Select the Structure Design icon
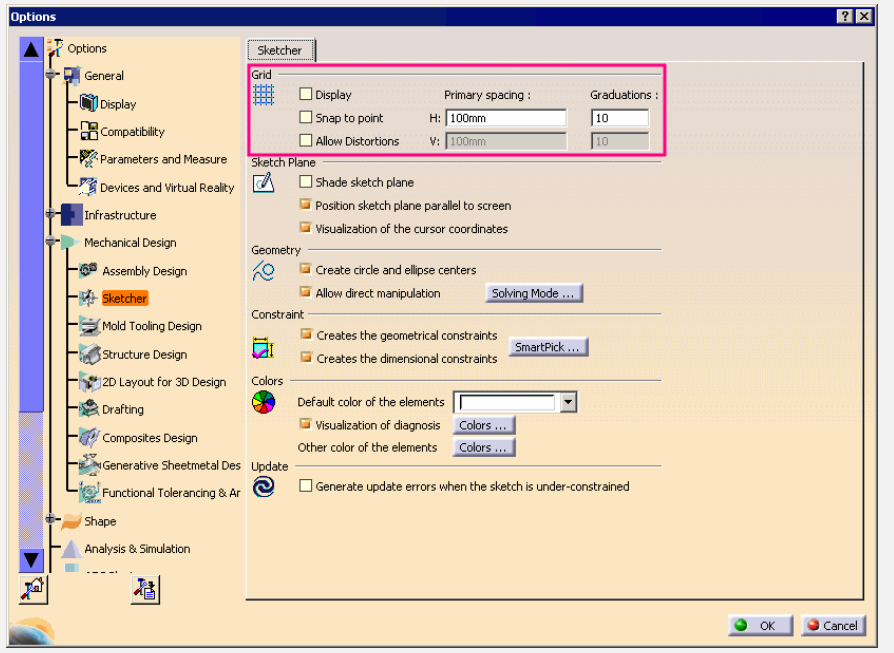 point(88,354)
